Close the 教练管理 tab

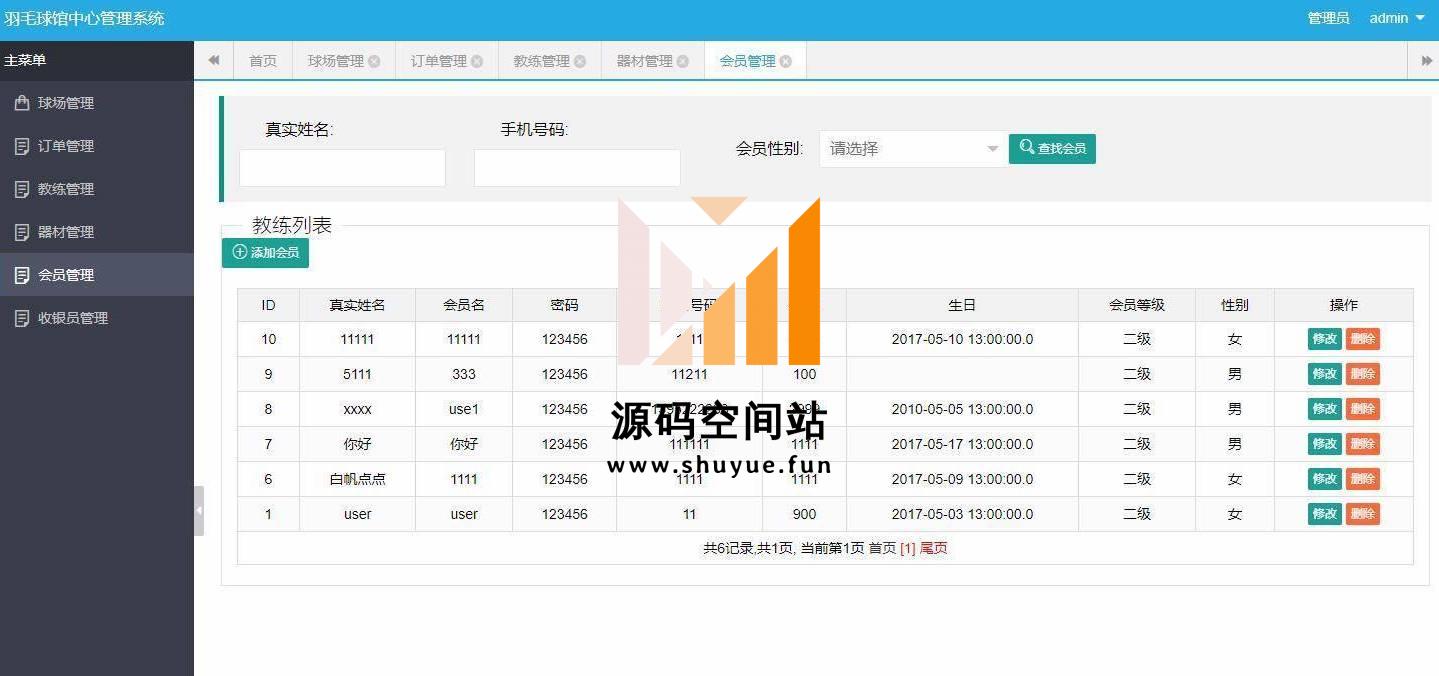point(580,61)
